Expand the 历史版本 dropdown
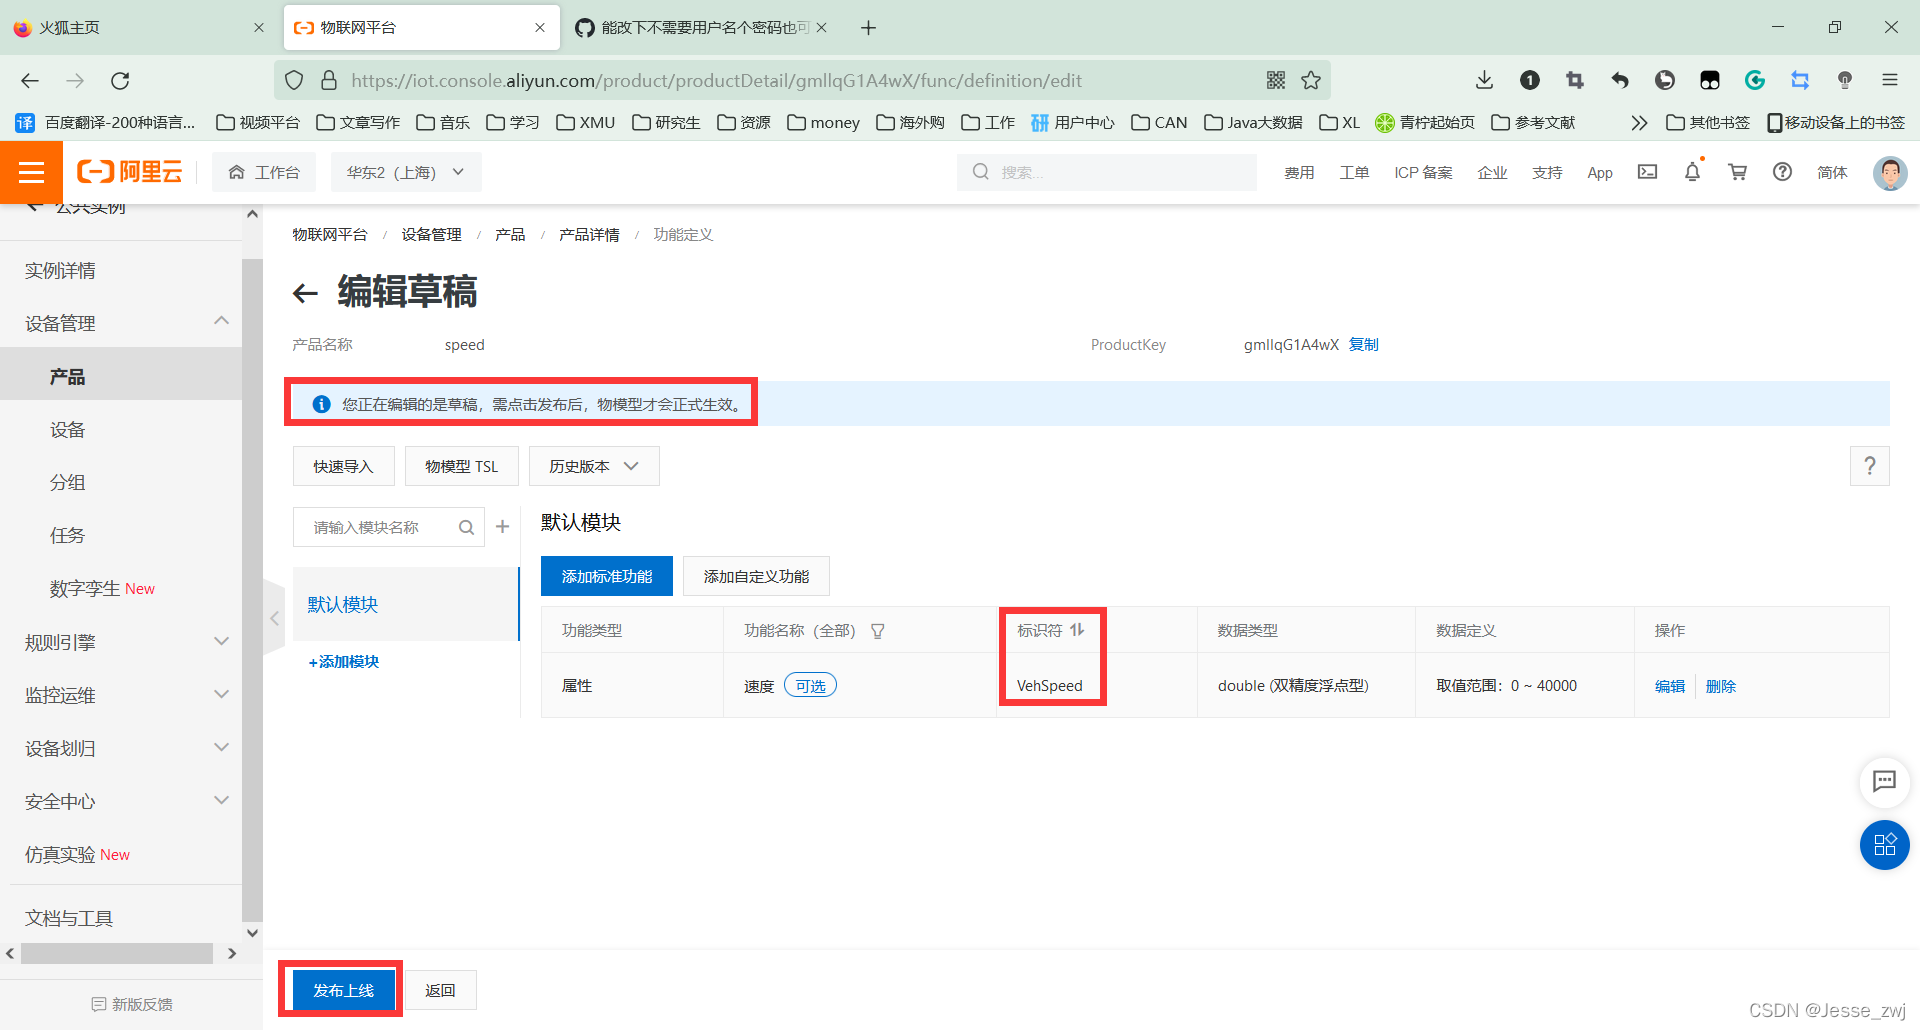The image size is (1920, 1030). [x=593, y=465]
